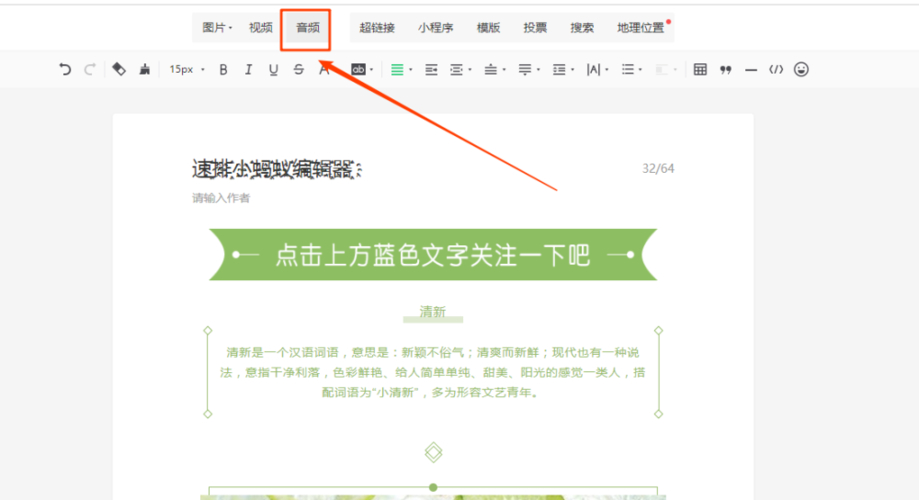Open the green text alignment dropdown
This screenshot has width=919, height=500.
click(x=401, y=69)
